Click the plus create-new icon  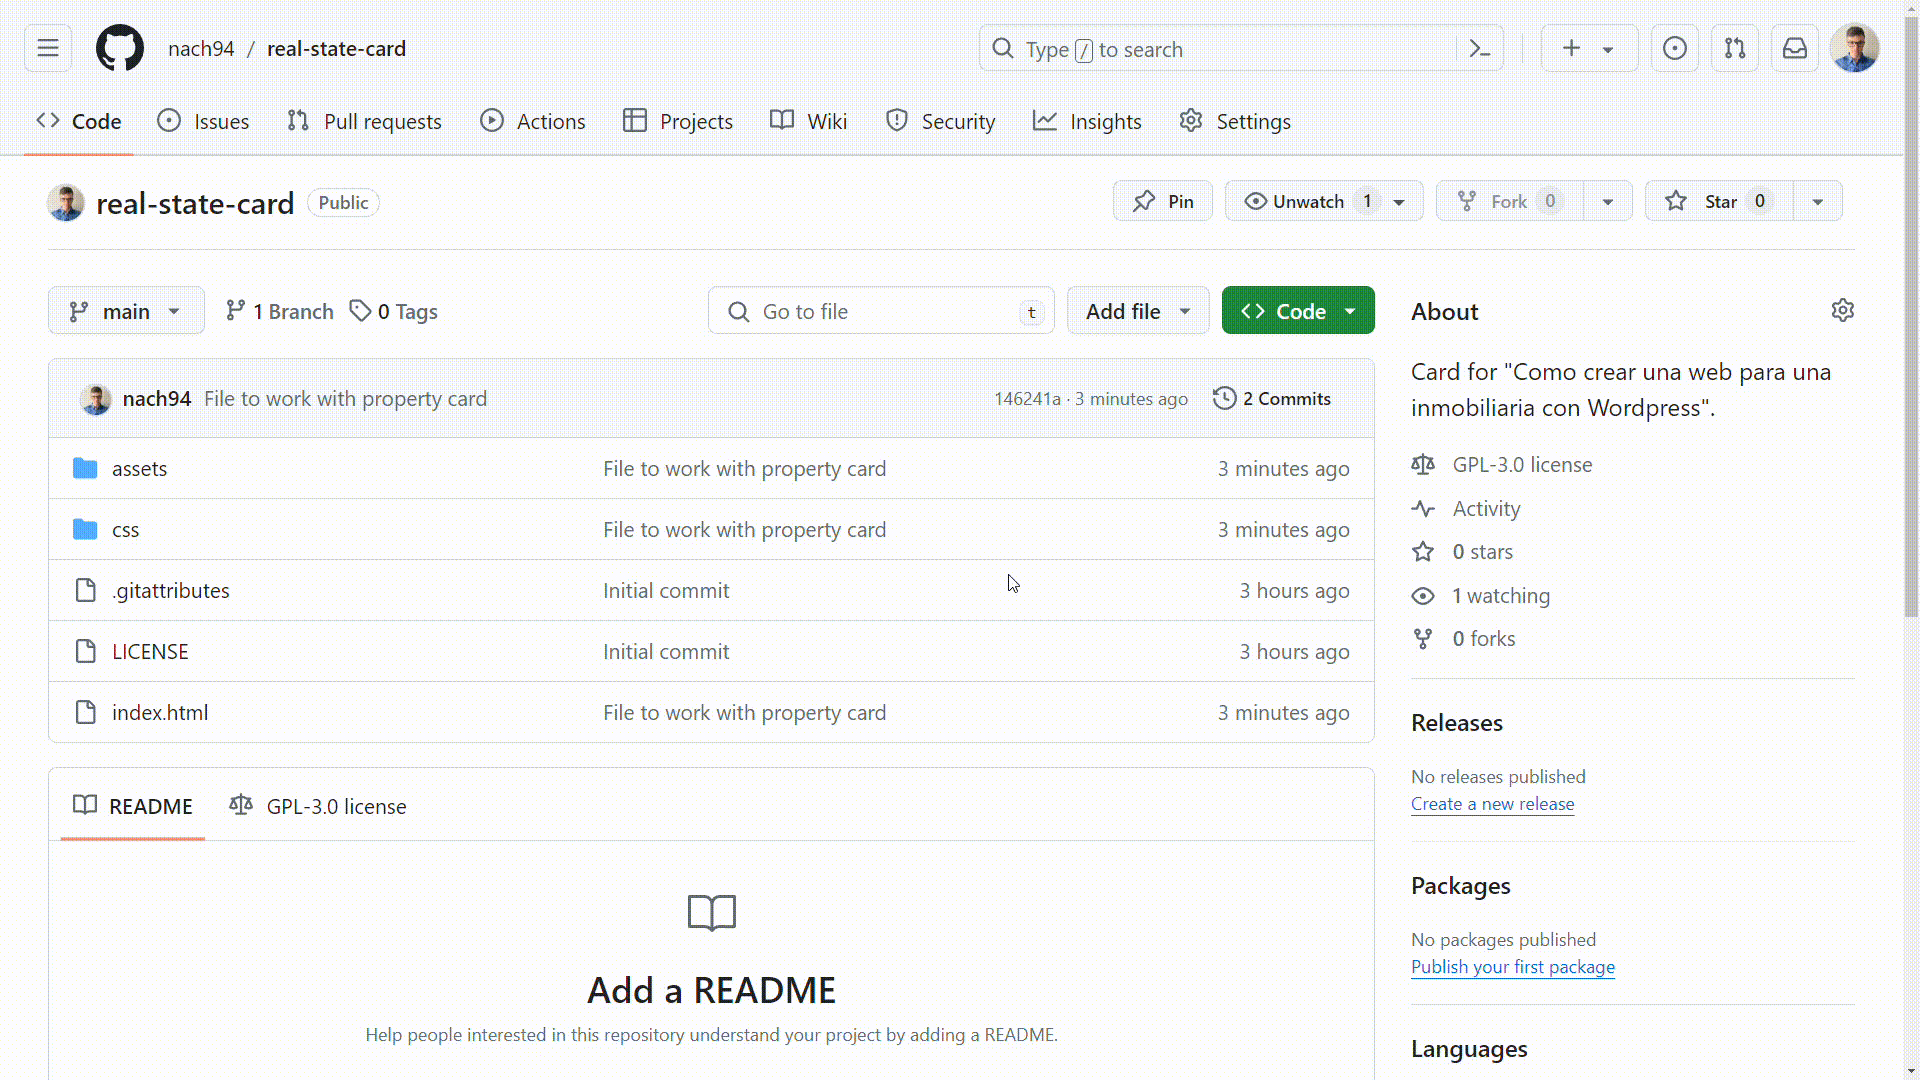click(x=1572, y=48)
